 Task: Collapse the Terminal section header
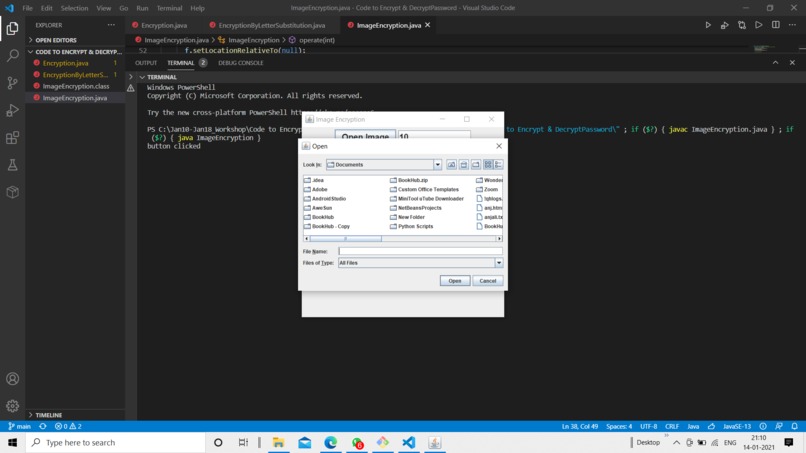[161, 77]
